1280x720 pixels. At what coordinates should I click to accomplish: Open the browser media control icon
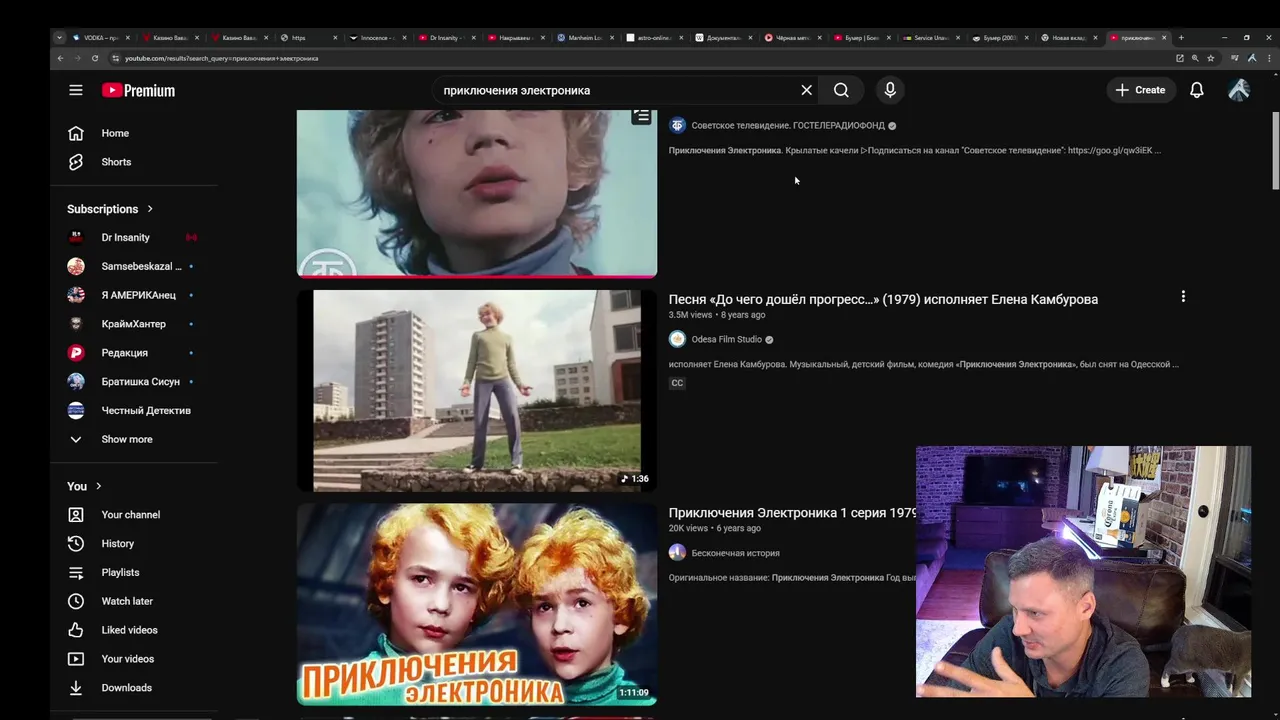tap(1235, 58)
